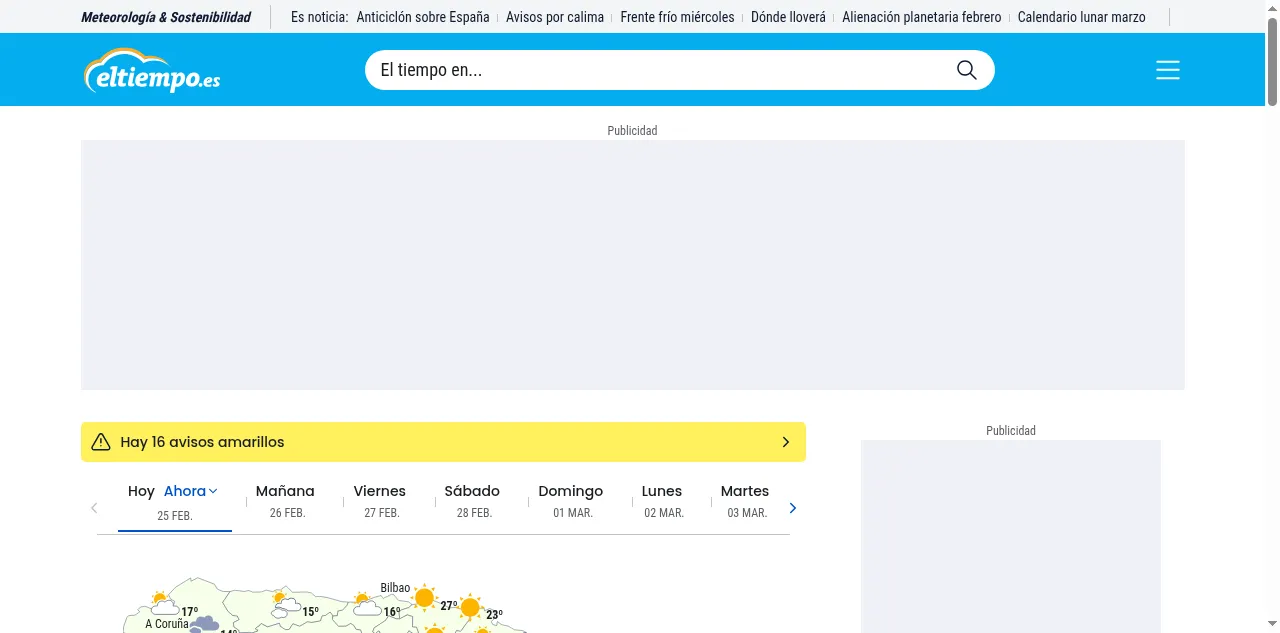Select the Lunes 02 MAR. tab
Image resolution: width=1280 pixels, height=633 pixels.
click(662, 501)
